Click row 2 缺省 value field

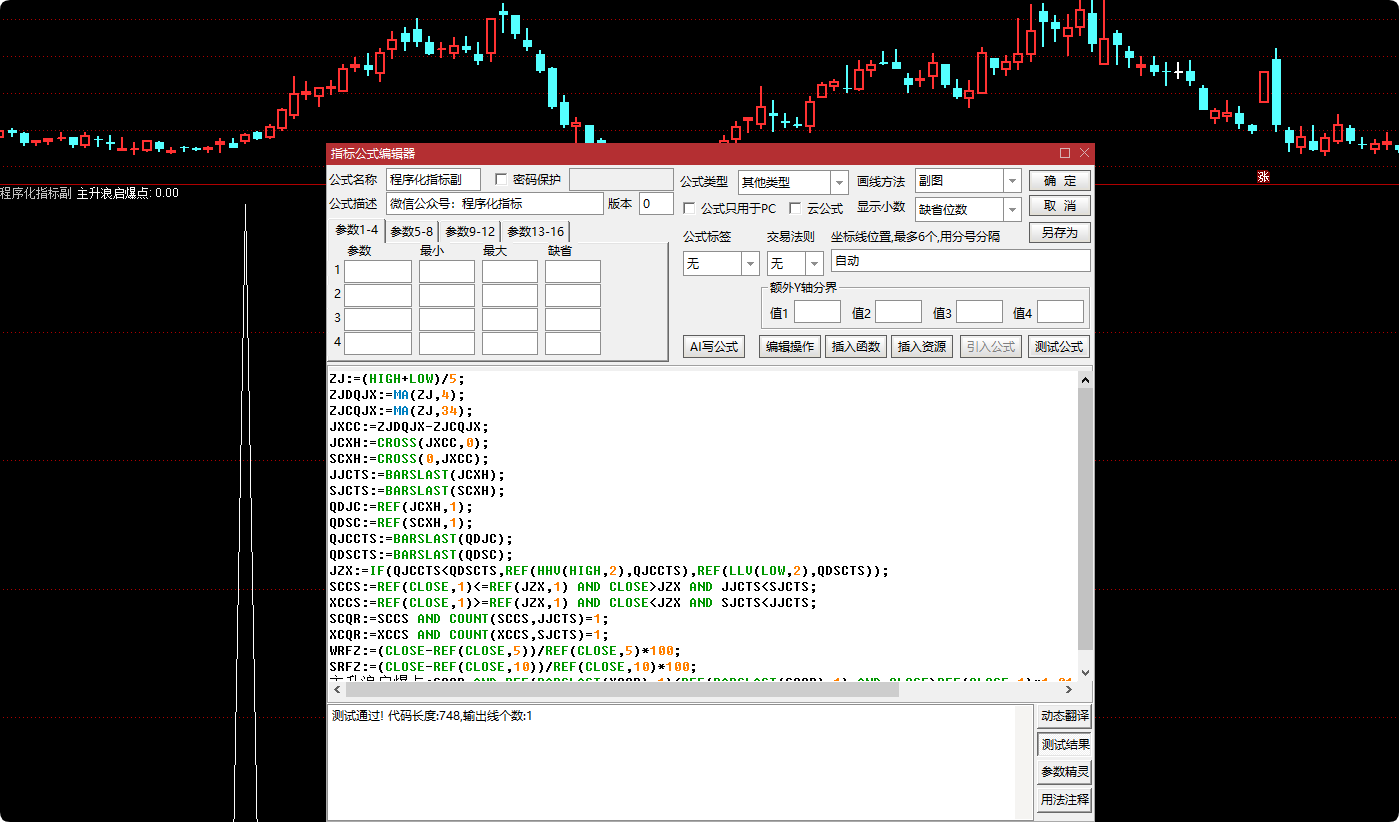(573, 295)
